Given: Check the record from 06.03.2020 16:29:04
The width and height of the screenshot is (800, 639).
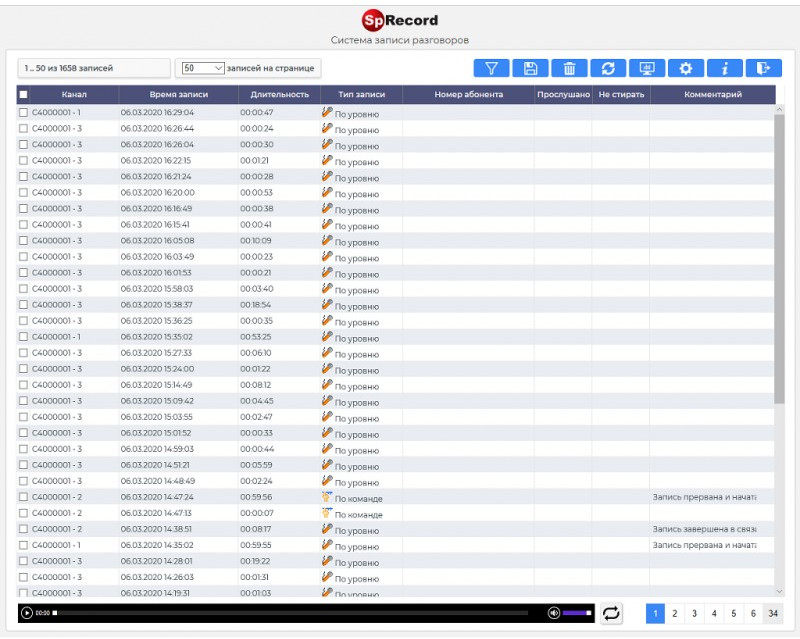Looking at the screenshot, I should pyautogui.click(x=24, y=113).
